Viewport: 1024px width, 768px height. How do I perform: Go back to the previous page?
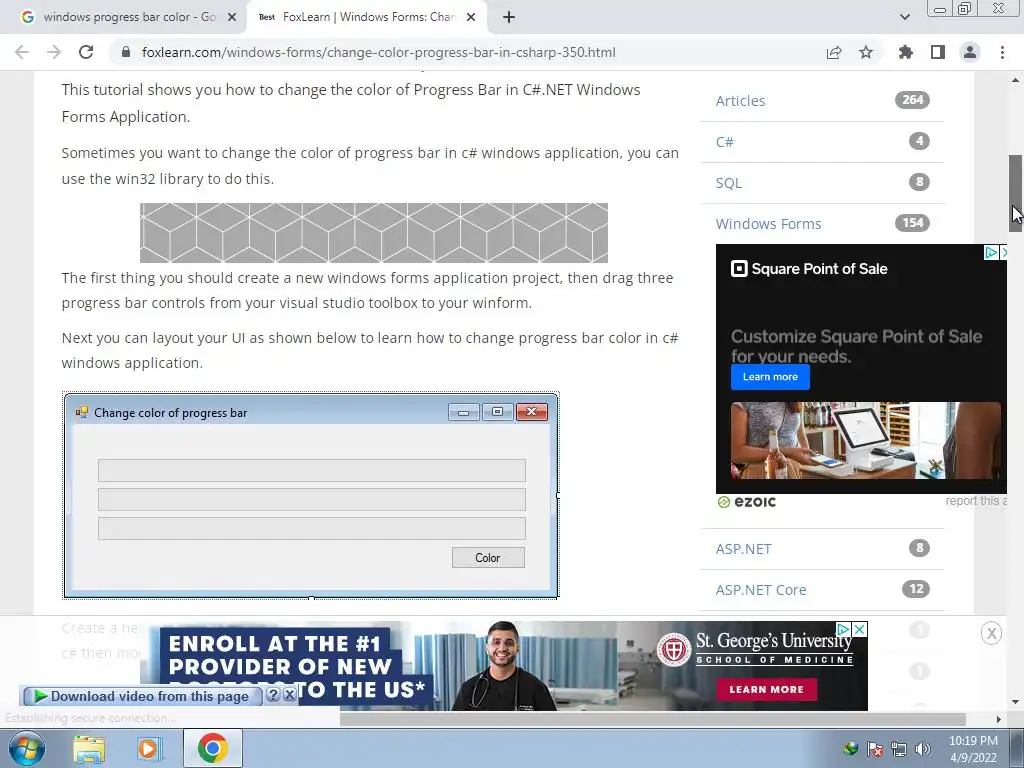(22, 52)
